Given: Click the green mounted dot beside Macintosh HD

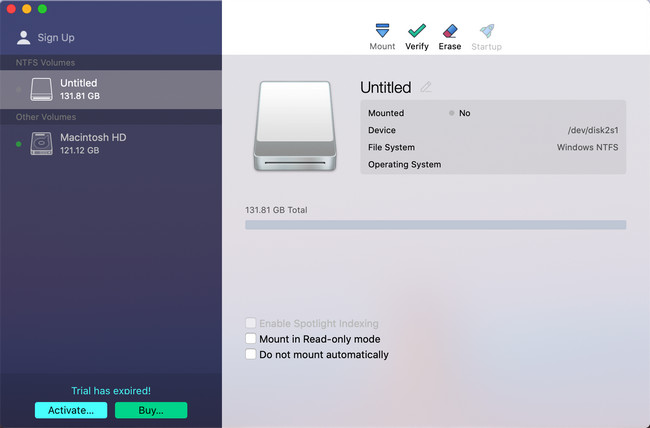Looking at the screenshot, I should pyautogui.click(x=19, y=144).
